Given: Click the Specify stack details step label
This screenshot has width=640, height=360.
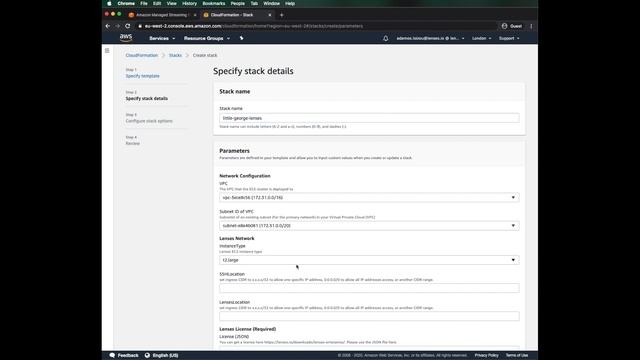Looking at the screenshot, I should (x=147, y=98).
